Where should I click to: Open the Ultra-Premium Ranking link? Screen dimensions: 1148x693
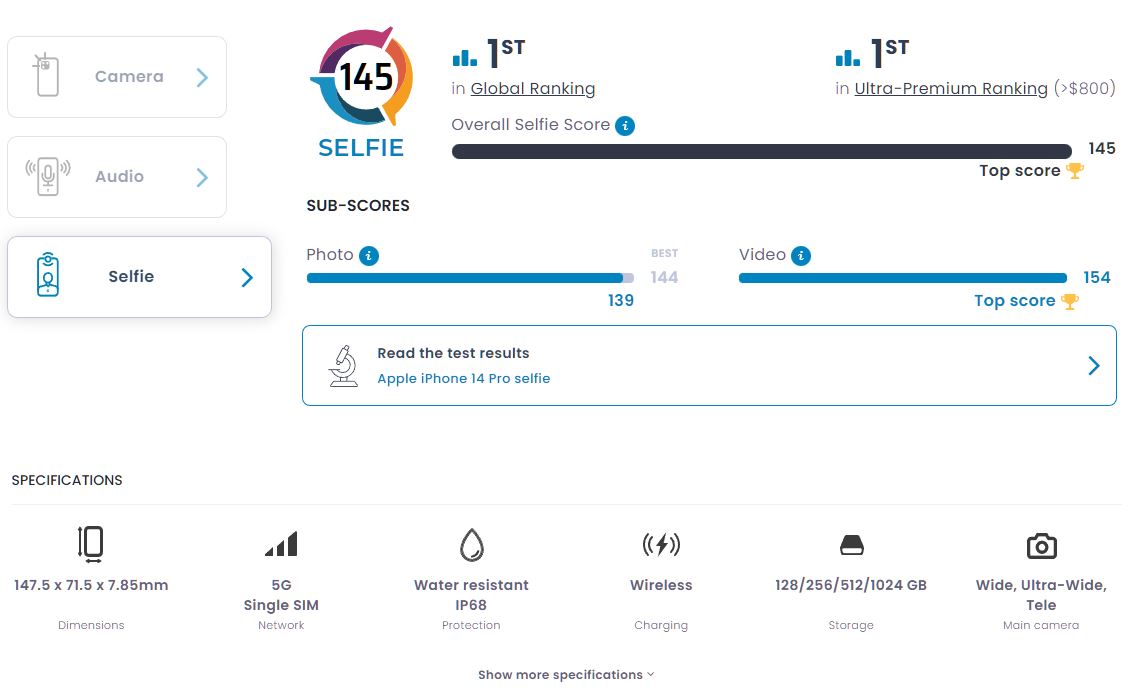tap(951, 89)
